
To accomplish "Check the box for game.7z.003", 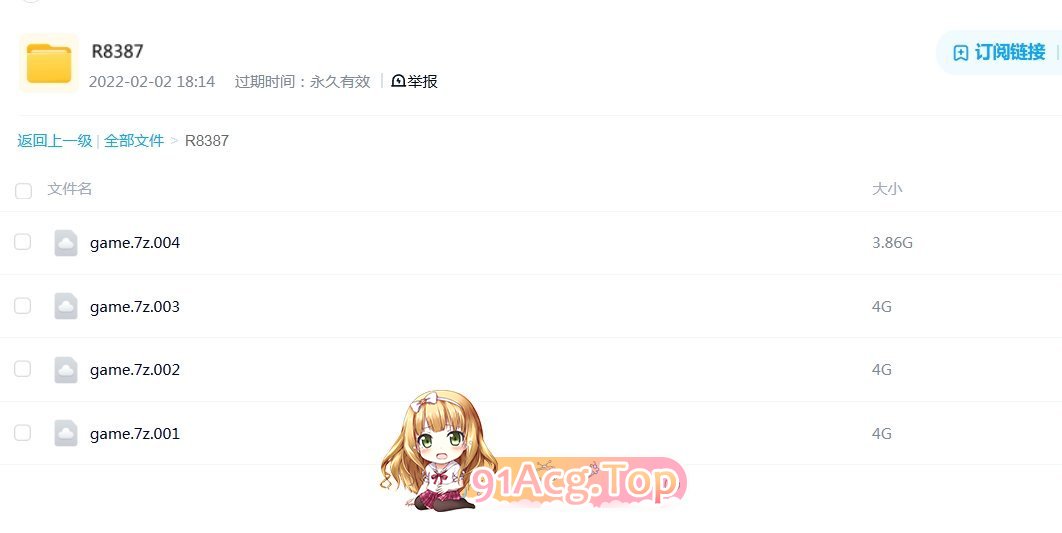I will 22,305.
